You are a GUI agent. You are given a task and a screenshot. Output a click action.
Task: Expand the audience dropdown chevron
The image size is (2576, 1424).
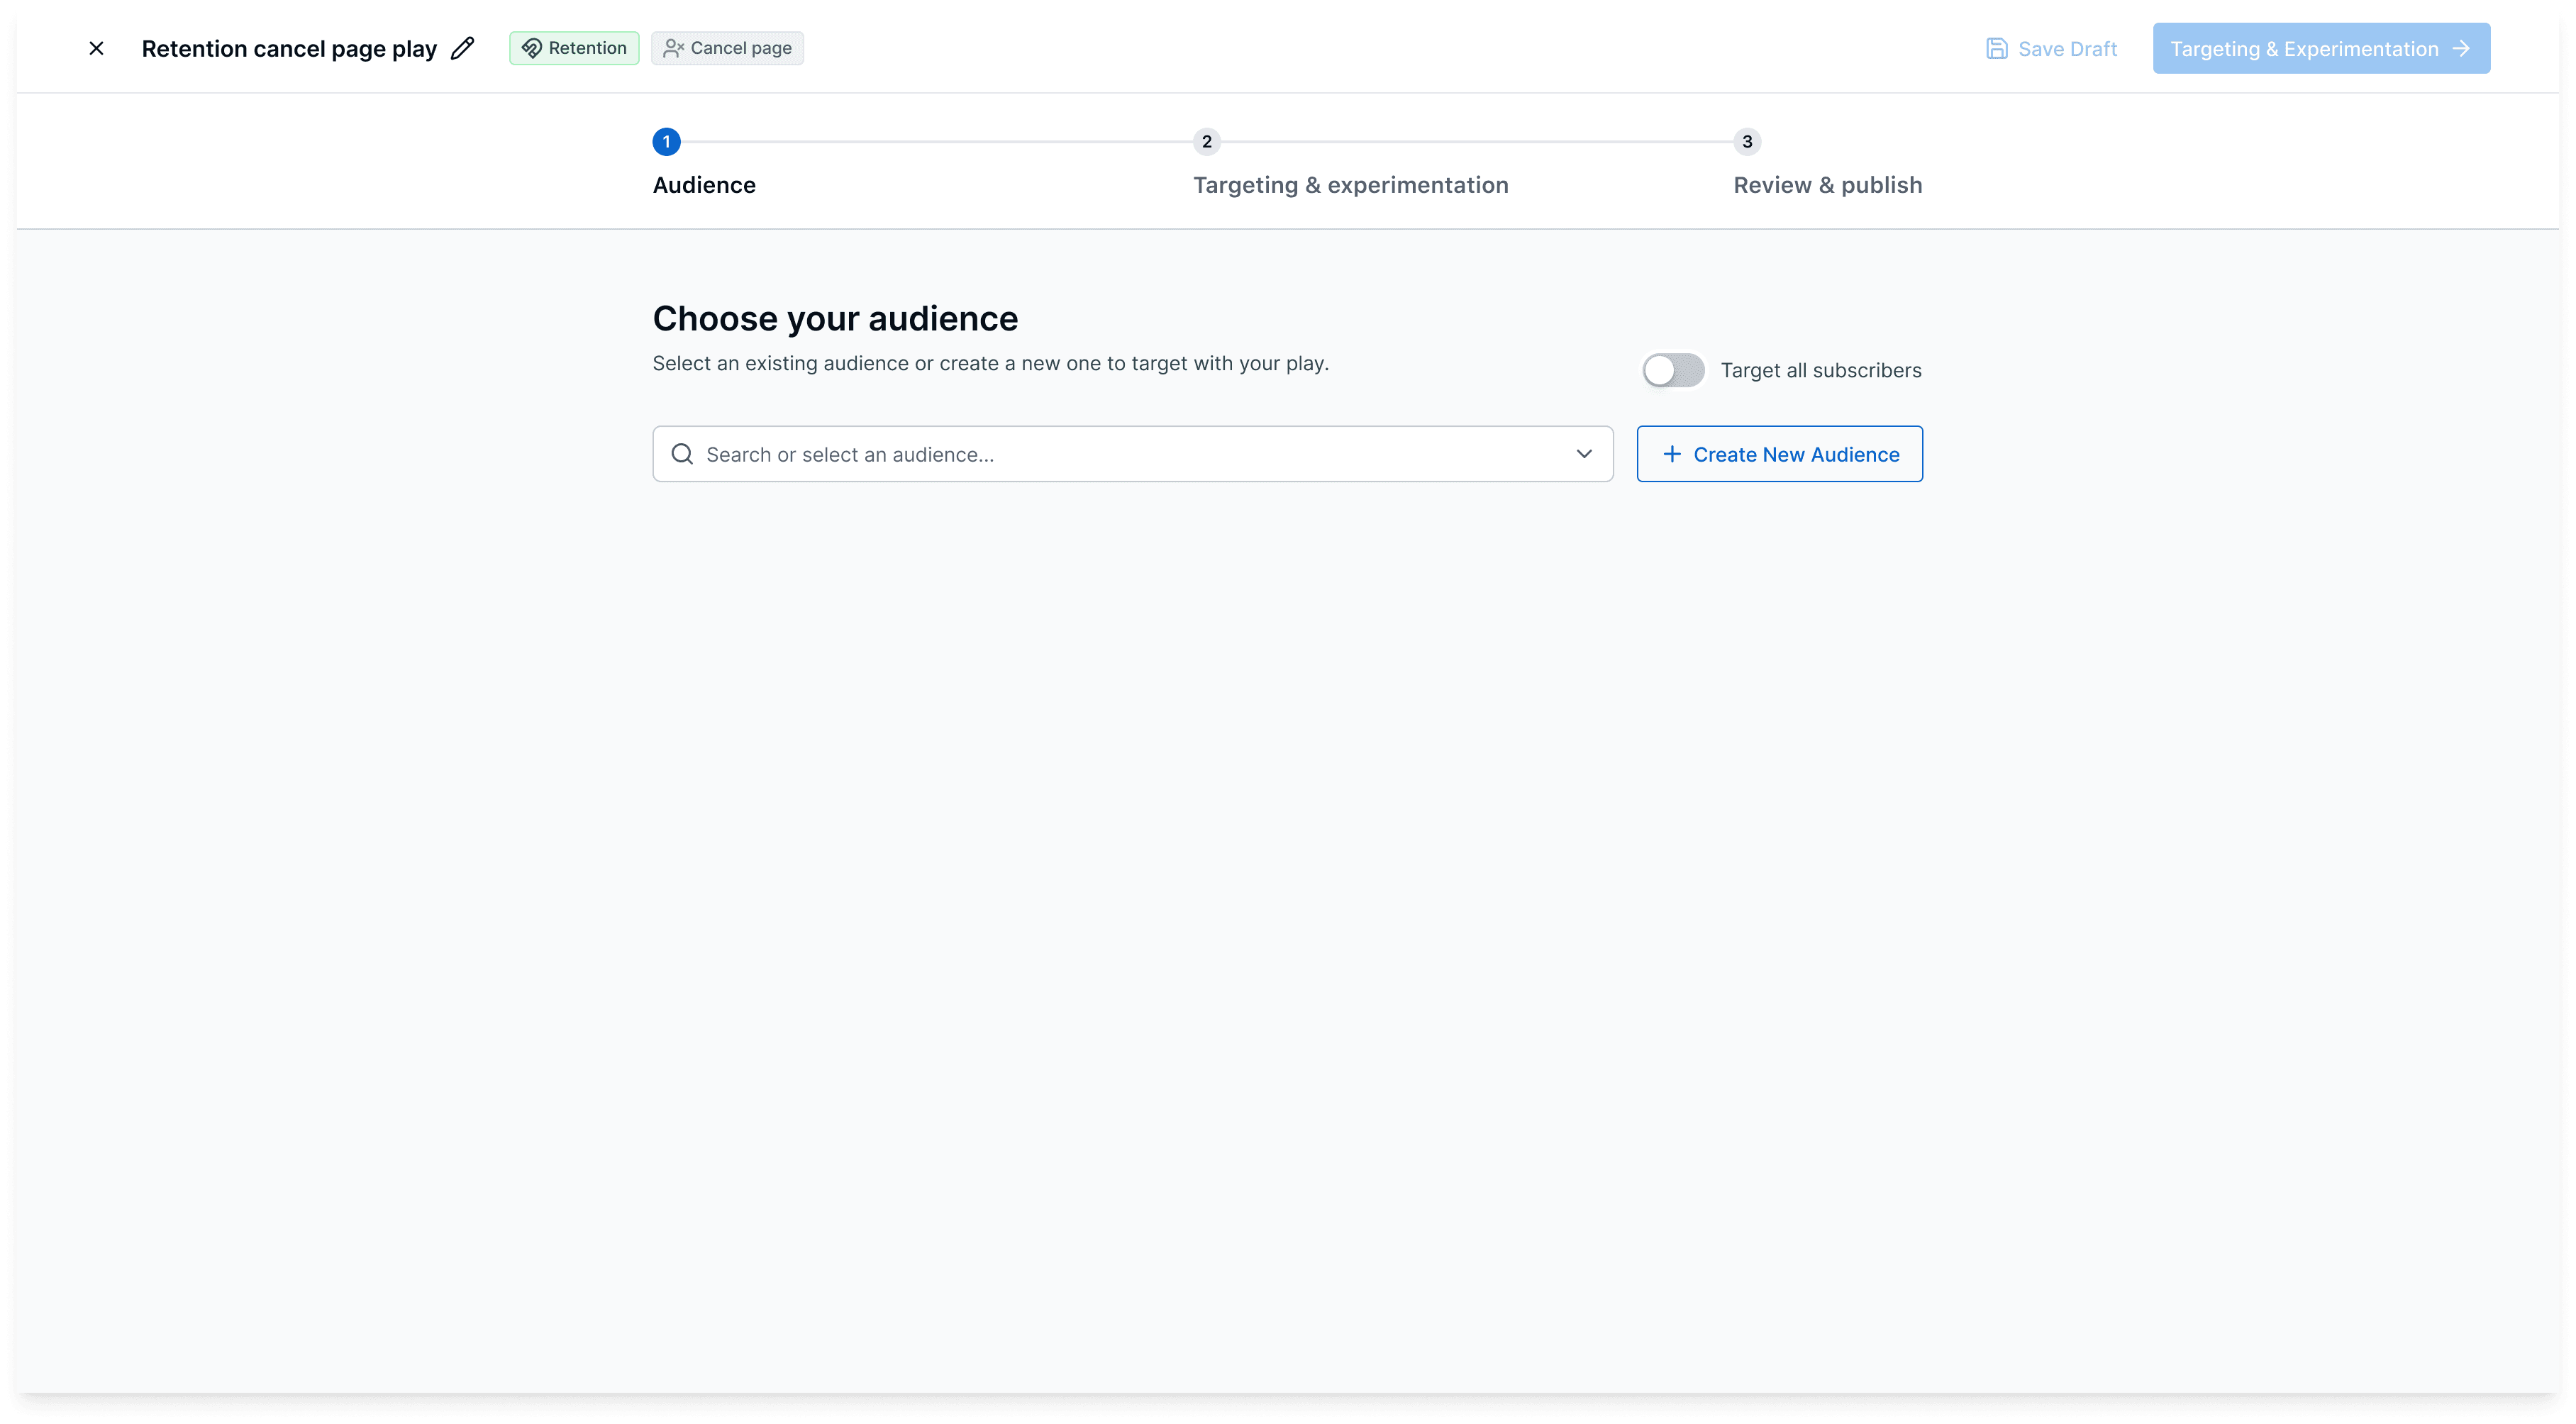coord(1584,454)
